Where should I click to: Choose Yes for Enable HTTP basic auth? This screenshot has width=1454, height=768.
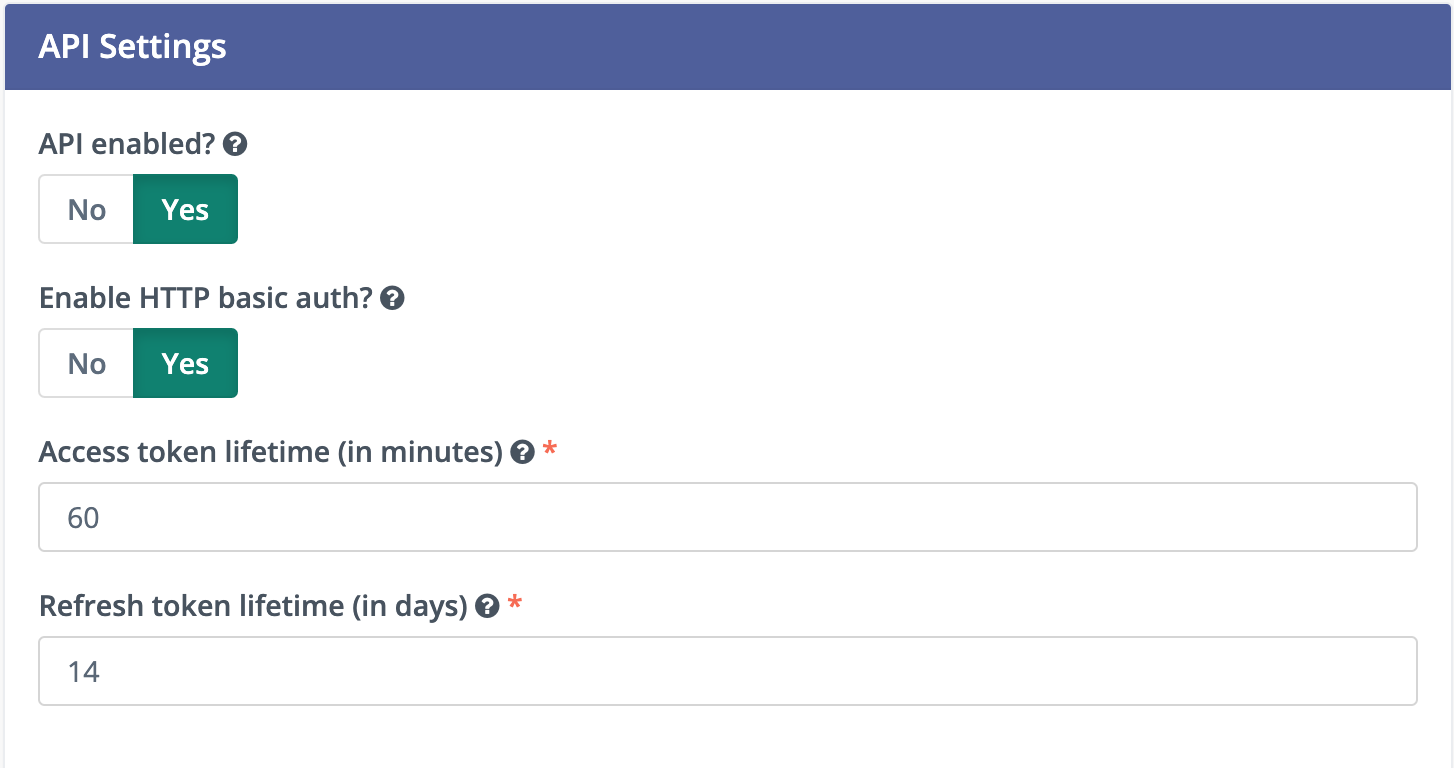(185, 364)
